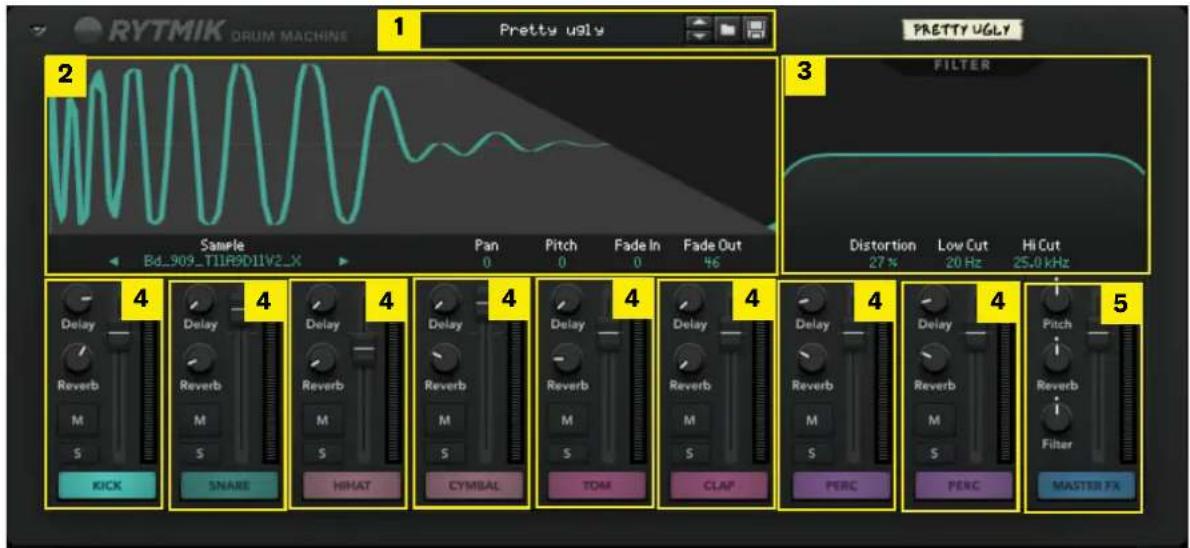The width and height of the screenshot is (1190, 548).
Task: Mute the TOM channel
Action: point(567,420)
